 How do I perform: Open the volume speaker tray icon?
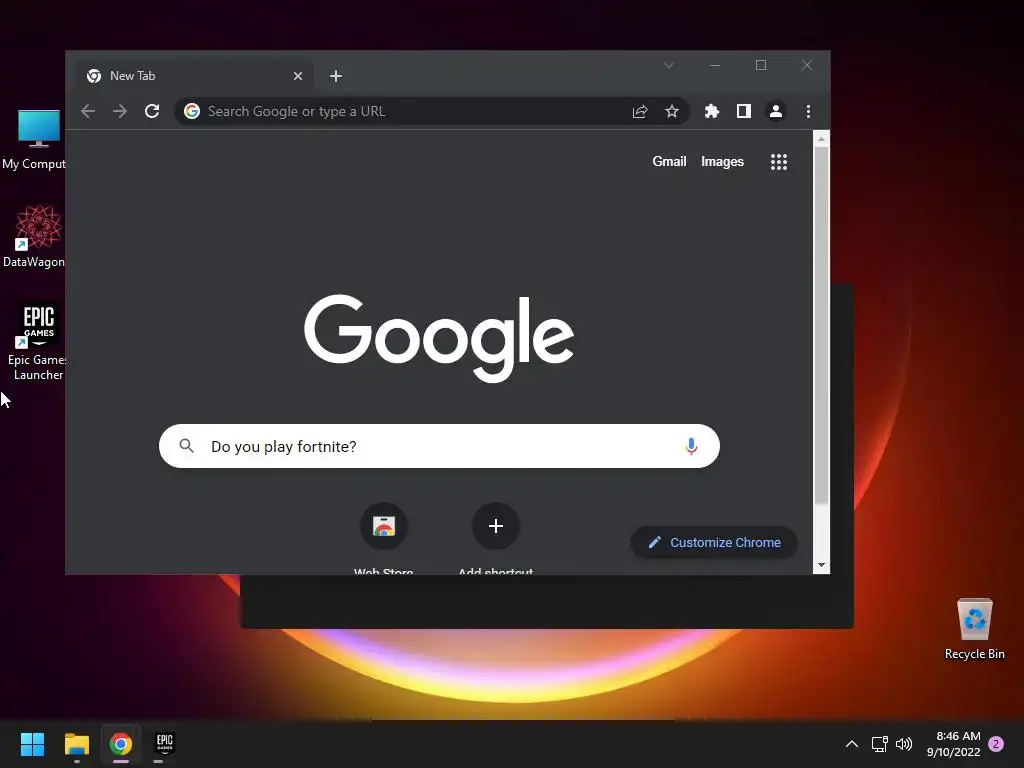[904, 744]
